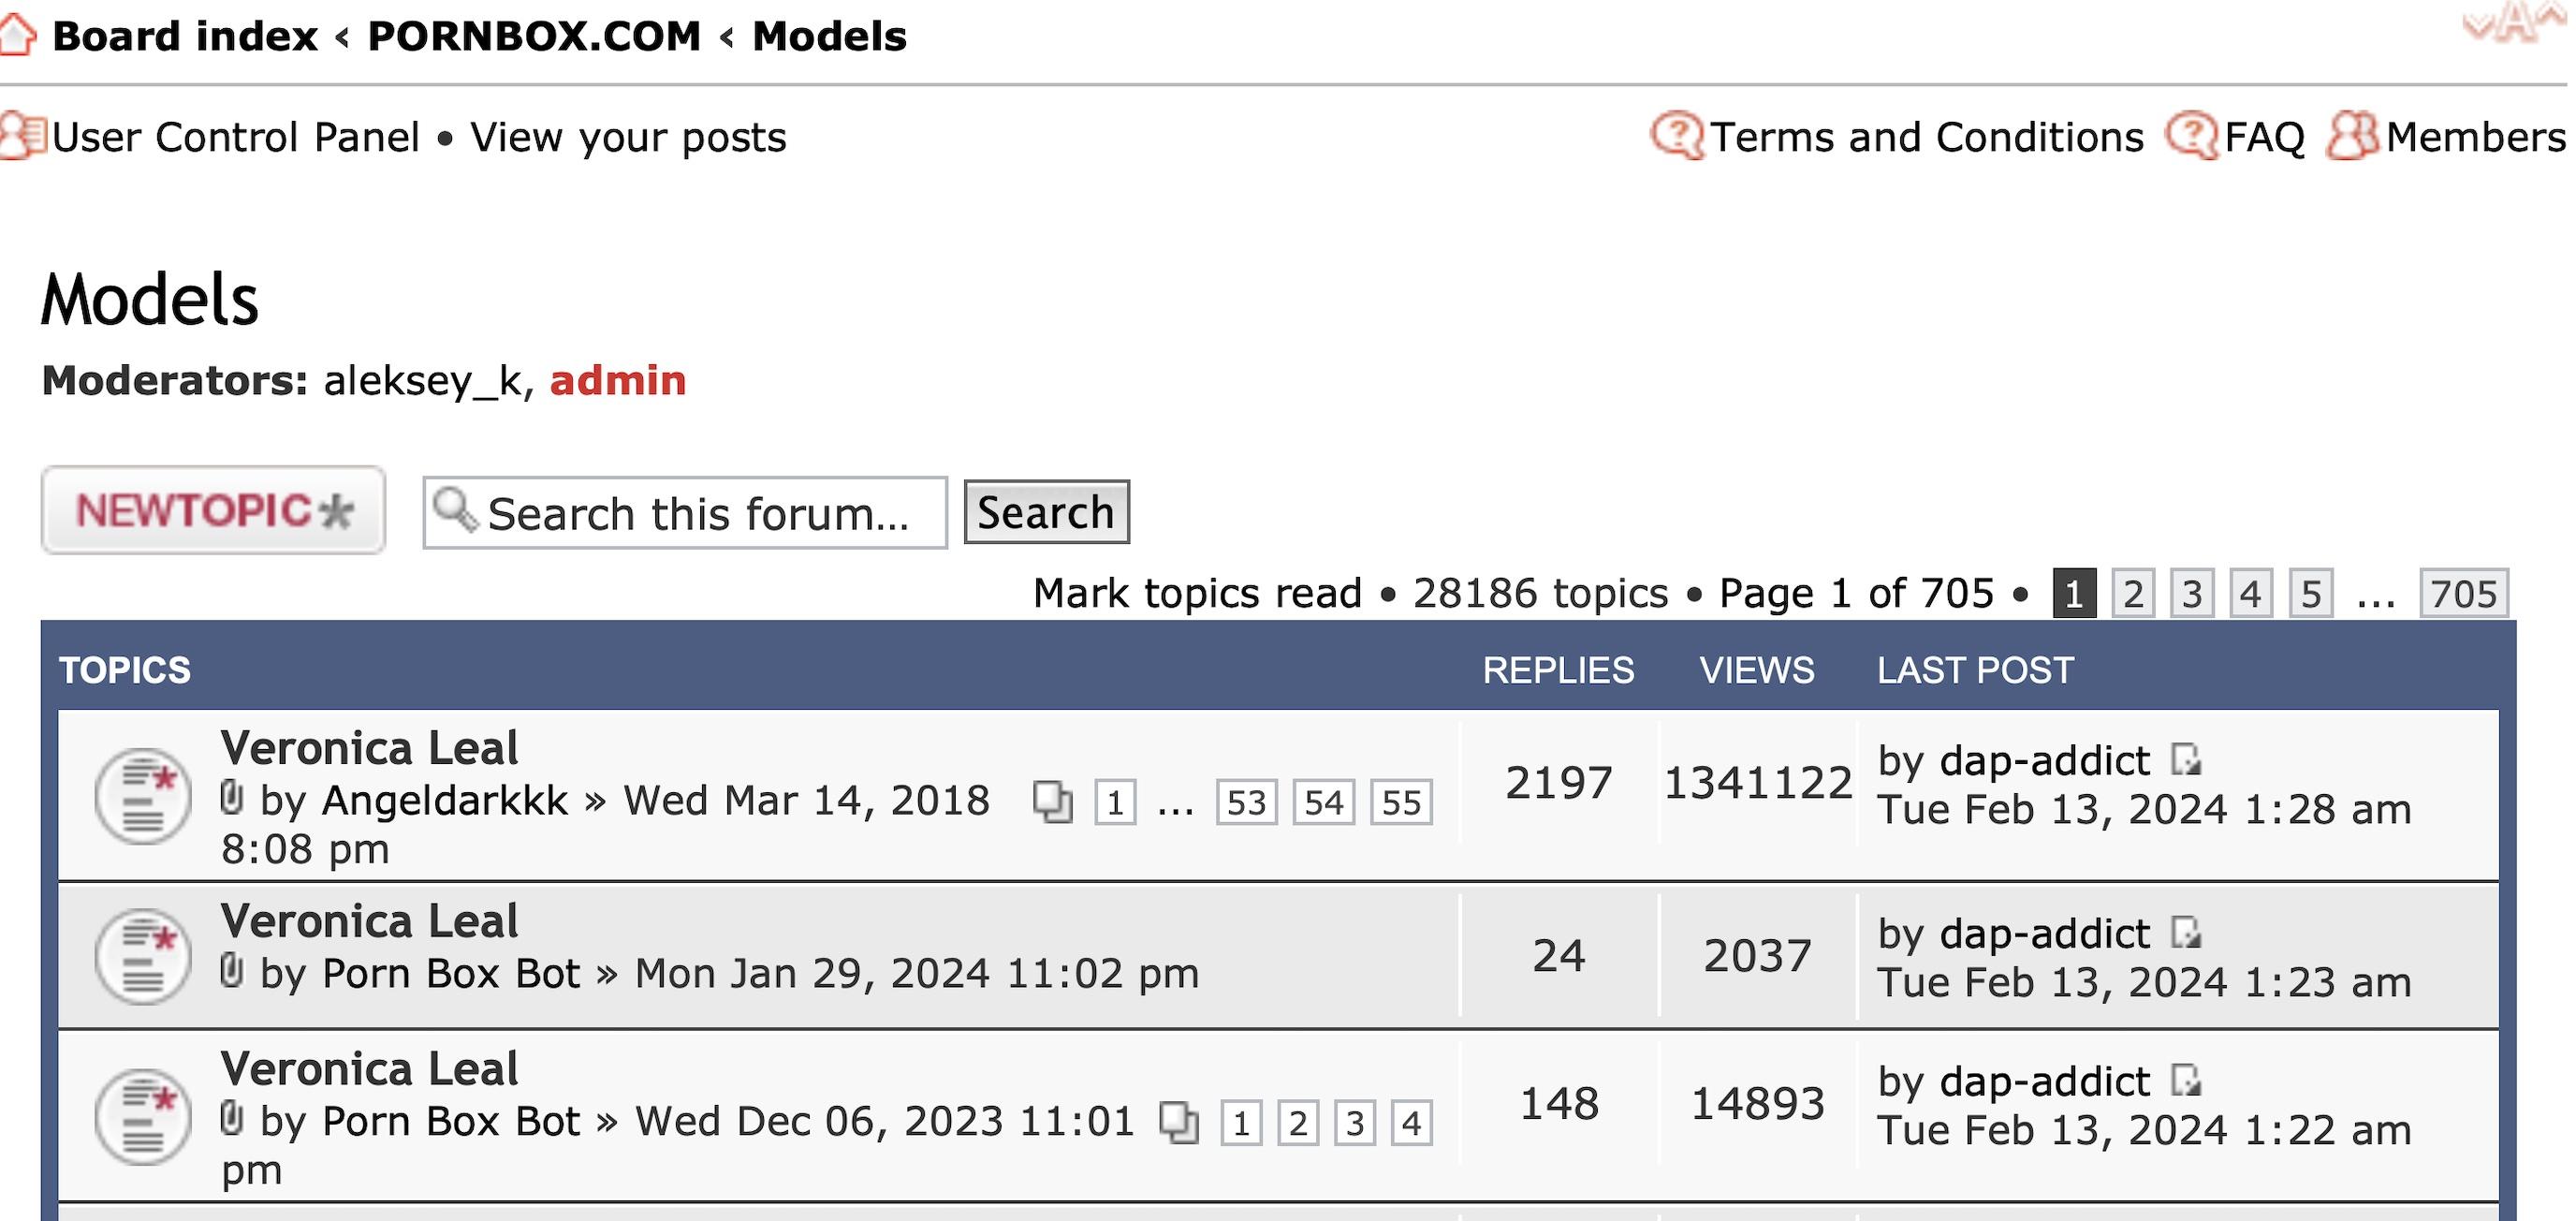The image size is (2576, 1221).
Task: Click the User Control Panel icon
Action: [22, 136]
